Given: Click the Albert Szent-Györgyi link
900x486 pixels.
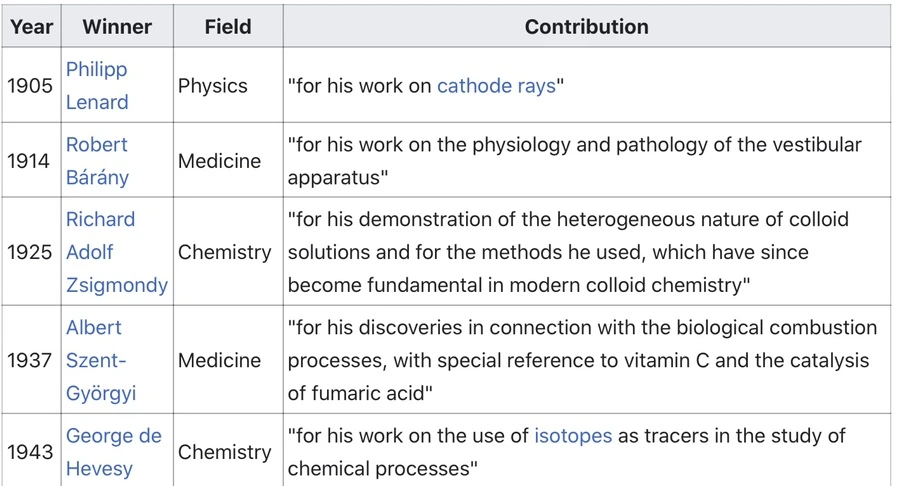Looking at the screenshot, I should [100, 360].
